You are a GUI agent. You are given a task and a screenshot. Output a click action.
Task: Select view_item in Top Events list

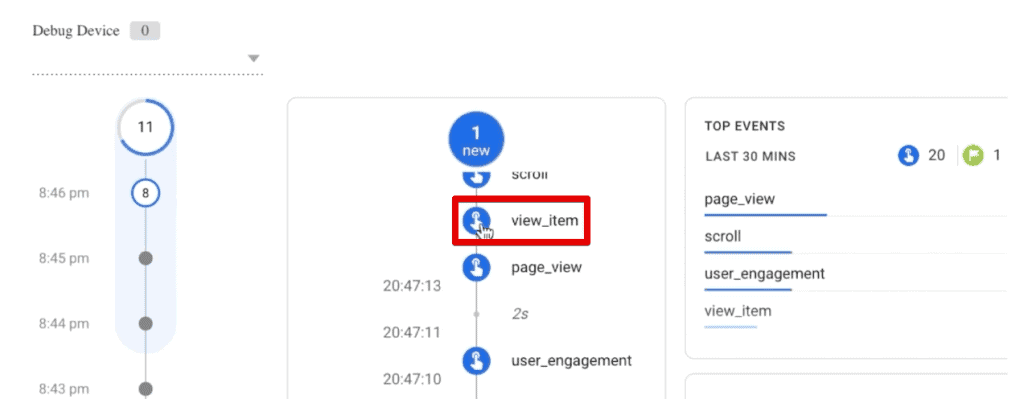[738, 311]
